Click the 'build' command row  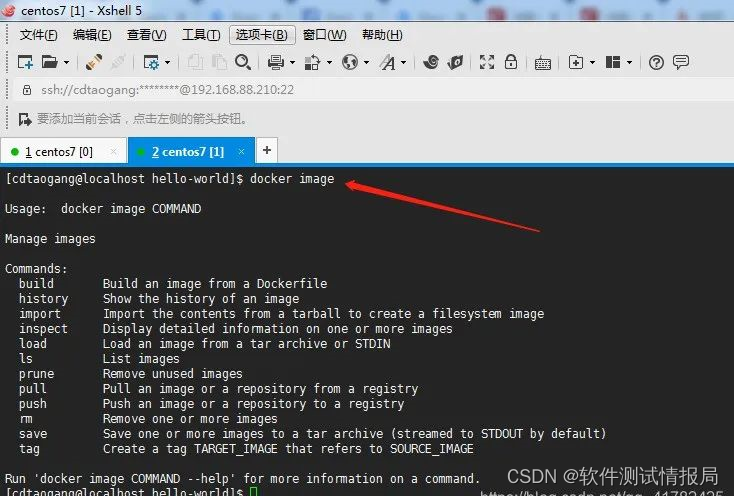(173, 284)
